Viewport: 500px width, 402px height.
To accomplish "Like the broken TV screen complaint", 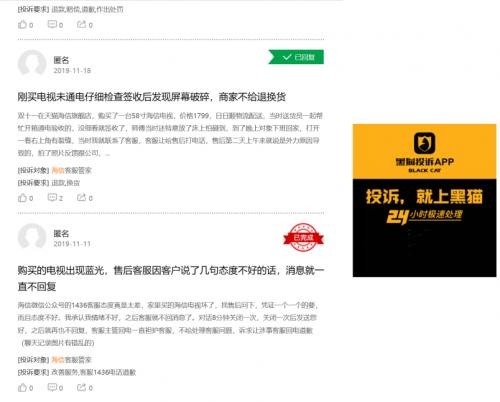I will pyautogui.click(x=26, y=198).
